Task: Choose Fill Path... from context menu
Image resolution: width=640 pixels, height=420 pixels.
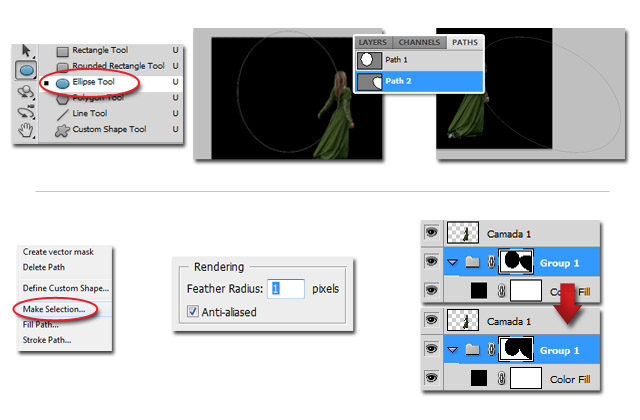Action: [40, 325]
